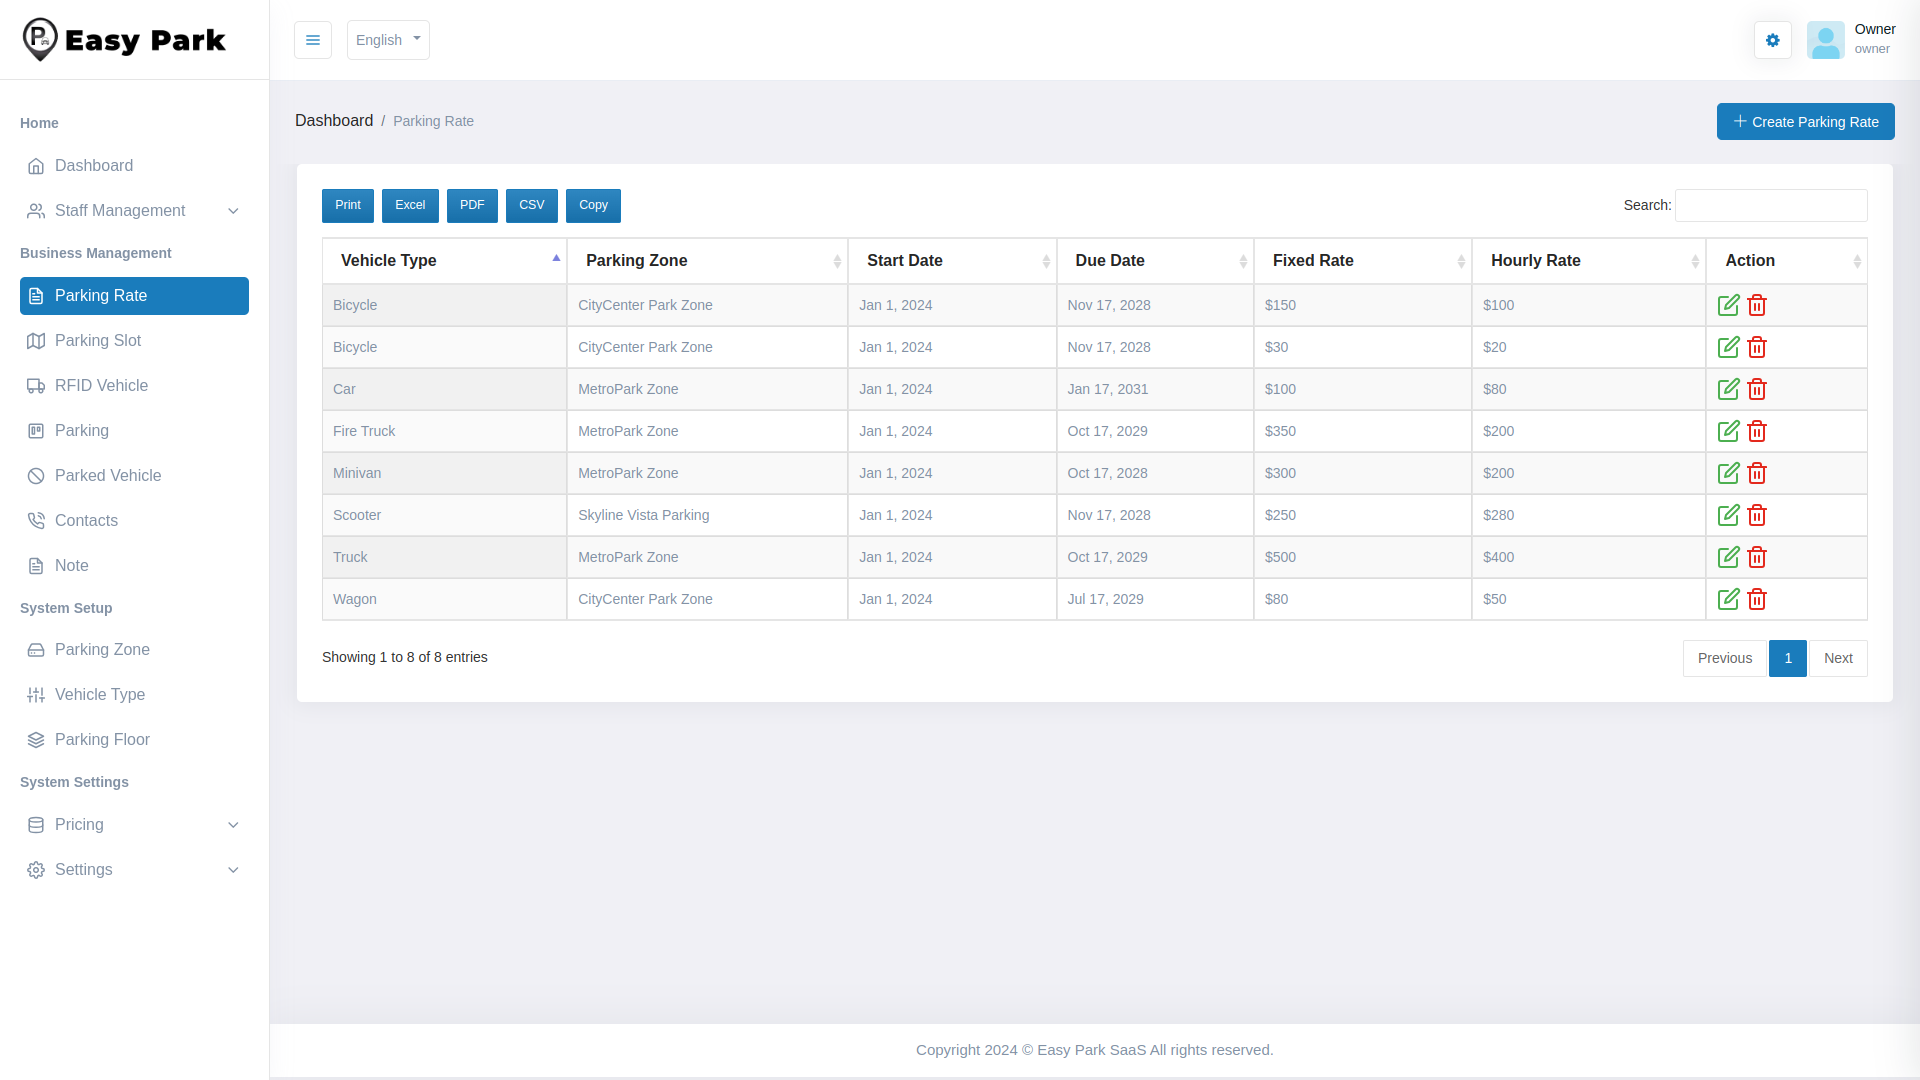
Task: Open the Parking Floor page
Action: (102, 739)
